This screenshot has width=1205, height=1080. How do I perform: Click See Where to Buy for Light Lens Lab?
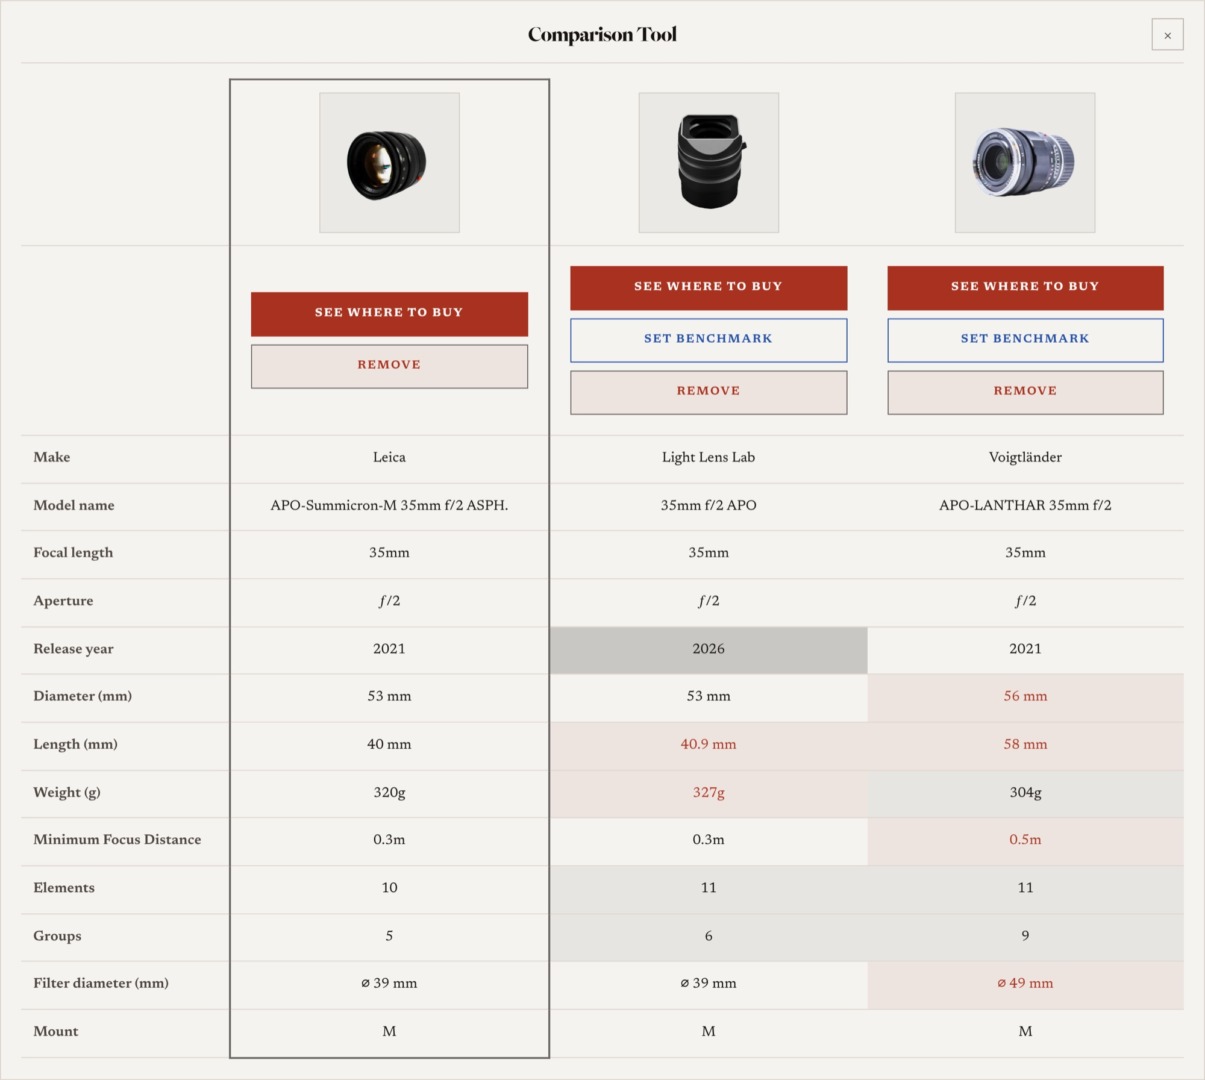coord(708,287)
